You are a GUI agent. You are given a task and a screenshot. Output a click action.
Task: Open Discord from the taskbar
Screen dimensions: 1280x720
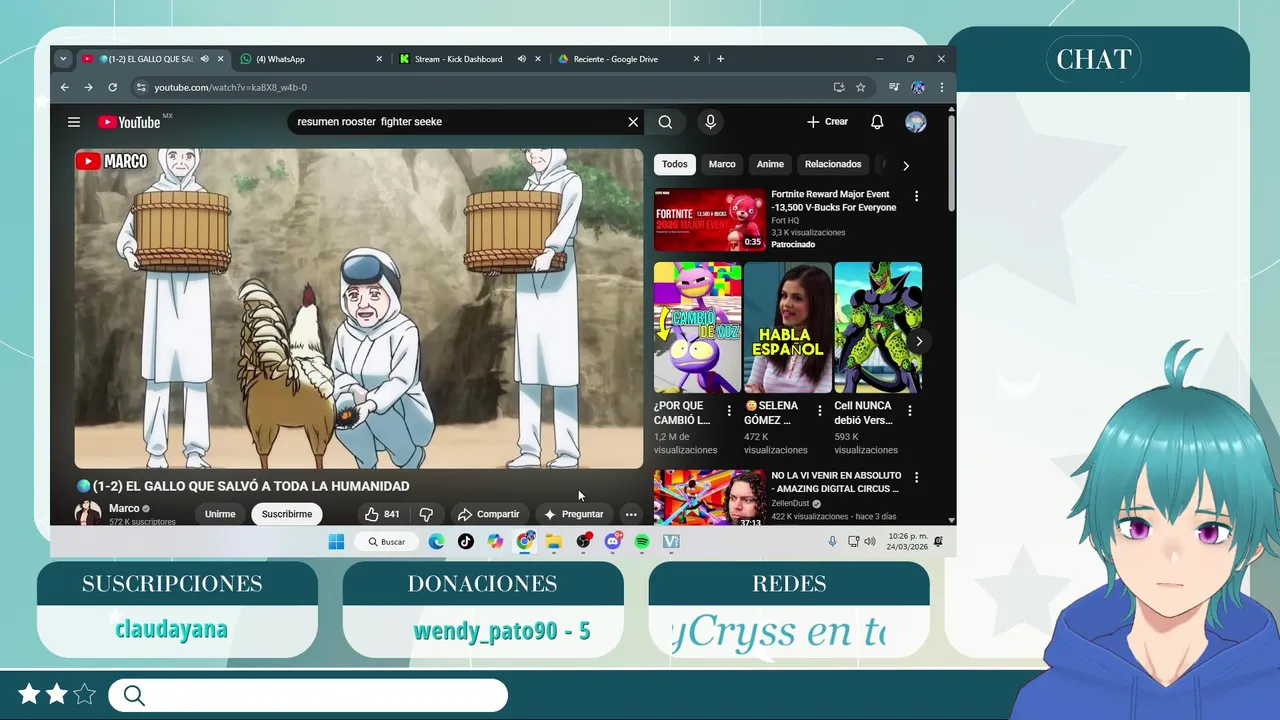pyautogui.click(x=613, y=541)
